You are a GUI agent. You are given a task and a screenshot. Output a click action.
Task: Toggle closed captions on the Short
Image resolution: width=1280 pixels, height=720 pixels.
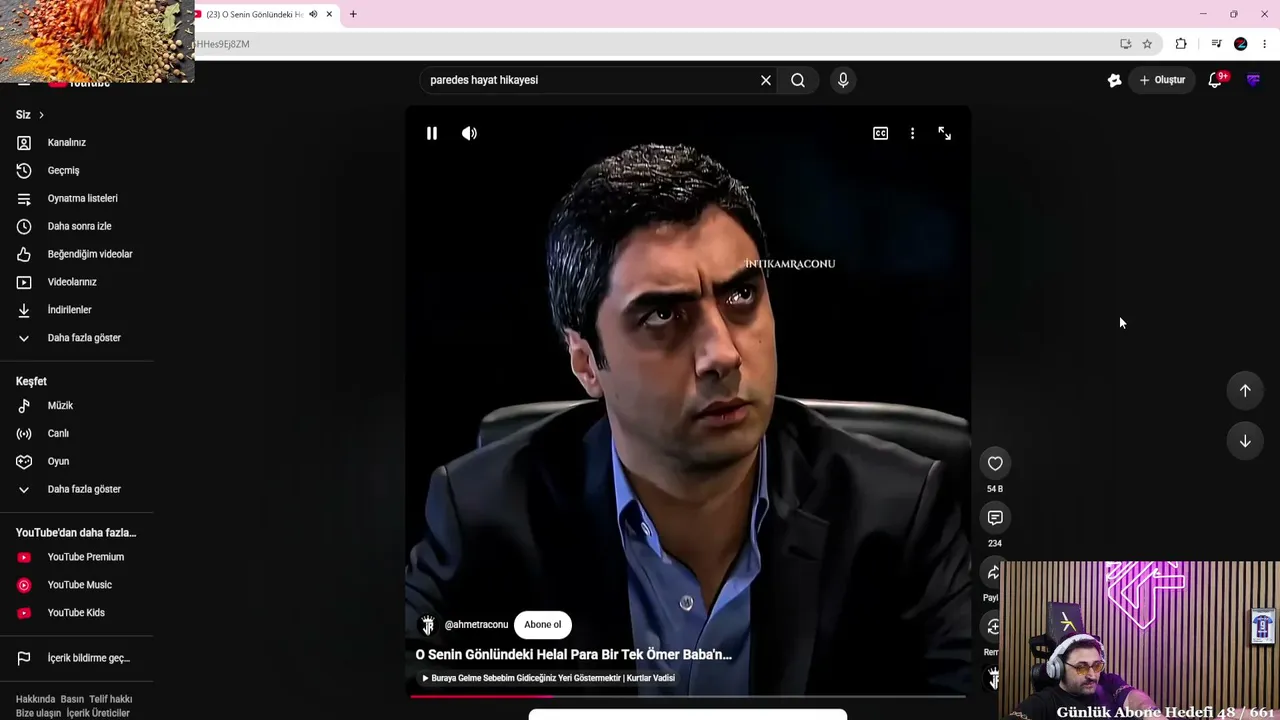point(880,133)
